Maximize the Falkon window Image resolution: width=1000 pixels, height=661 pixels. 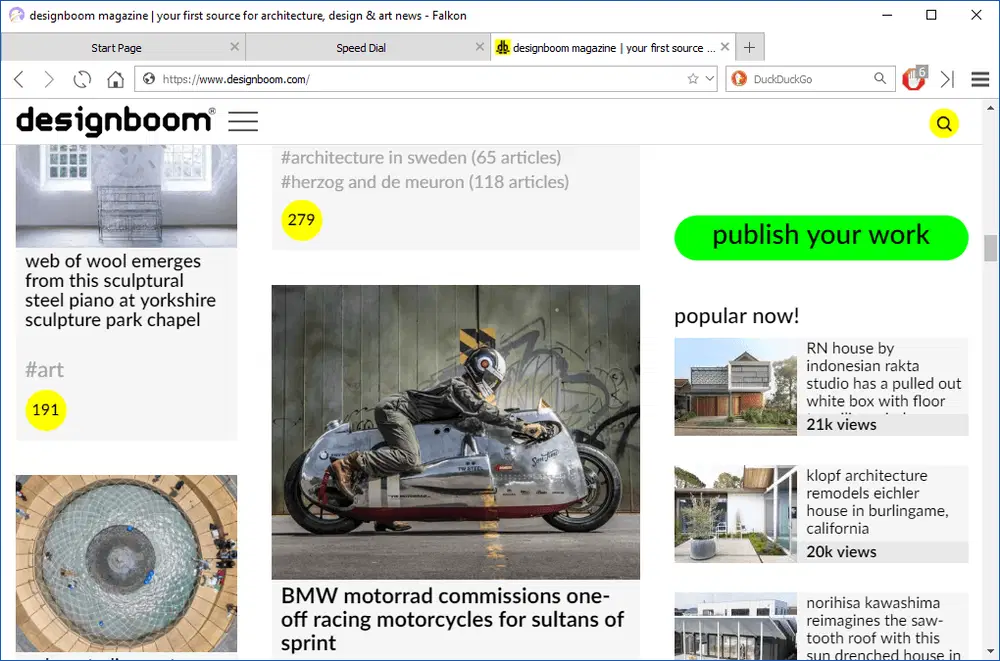pyautogui.click(x=931, y=15)
